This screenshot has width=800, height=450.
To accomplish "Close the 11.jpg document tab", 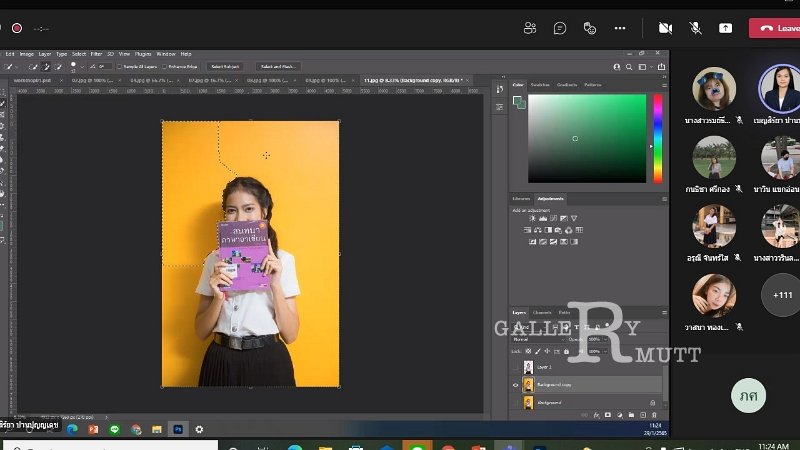I will tap(467, 81).
